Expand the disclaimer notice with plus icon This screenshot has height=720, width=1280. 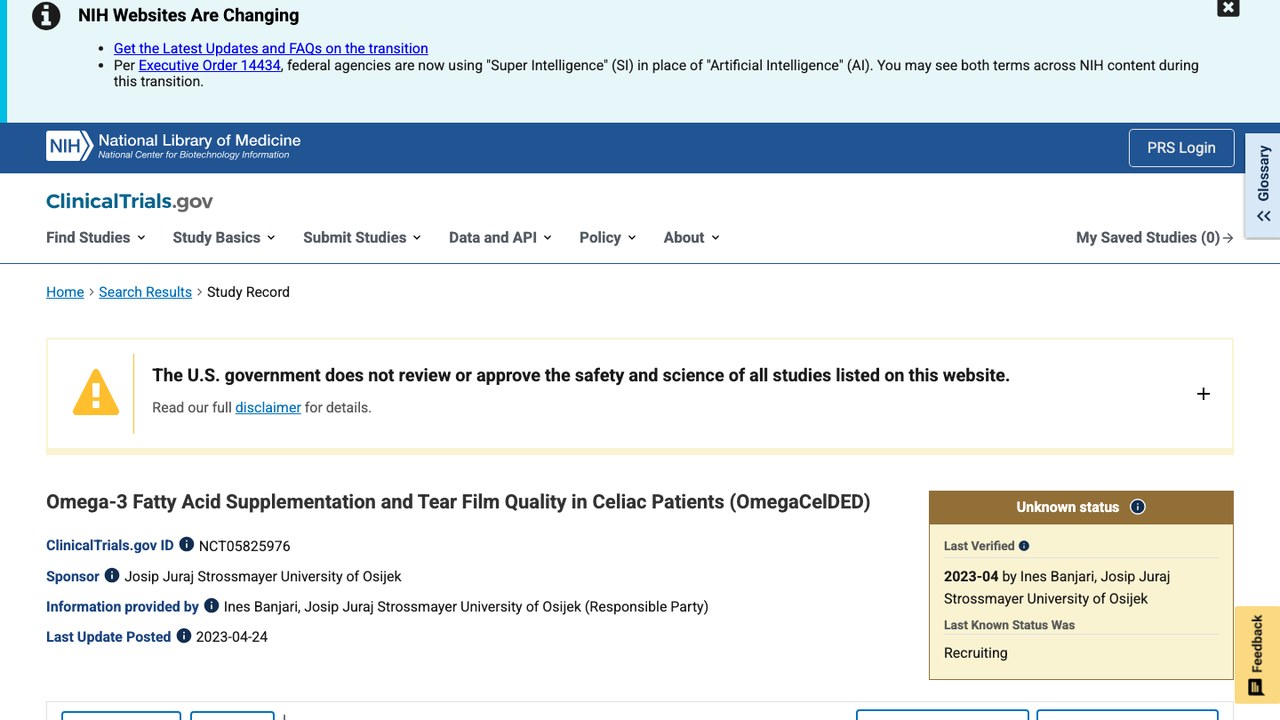click(x=1203, y=394)
